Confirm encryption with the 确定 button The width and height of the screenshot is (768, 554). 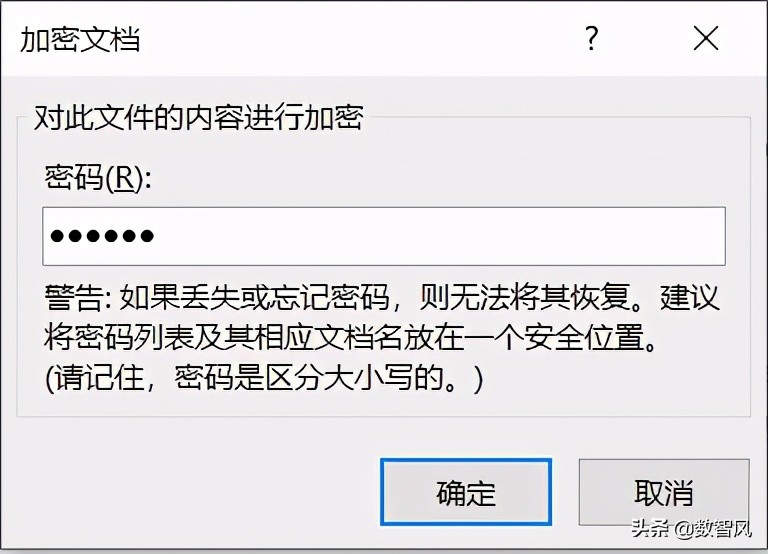(x=466, y=492)
